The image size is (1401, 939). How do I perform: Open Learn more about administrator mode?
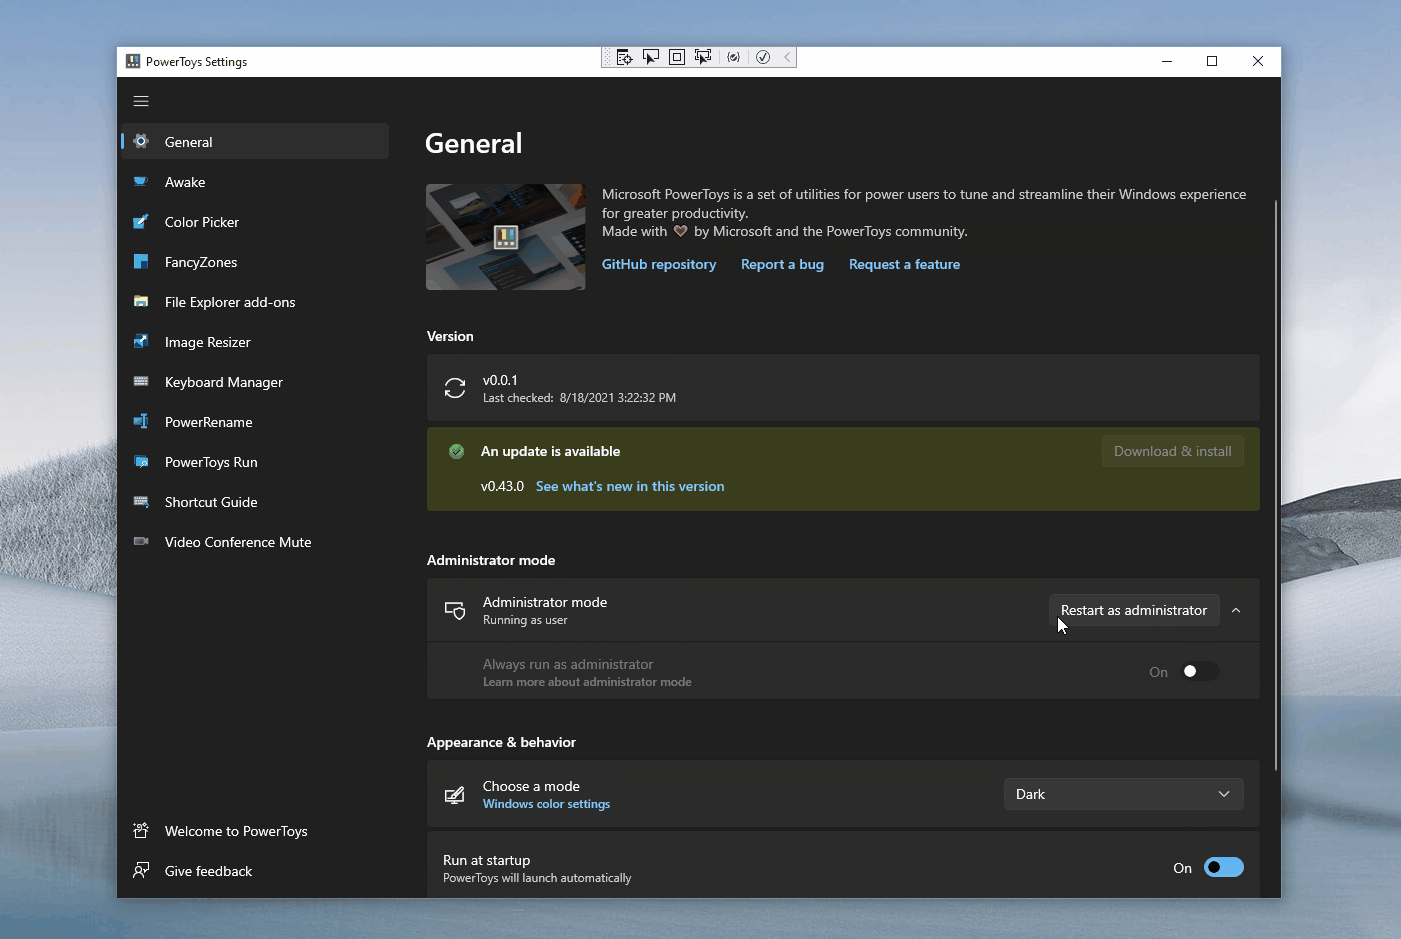pyautogui.click(x=587, y=682)
